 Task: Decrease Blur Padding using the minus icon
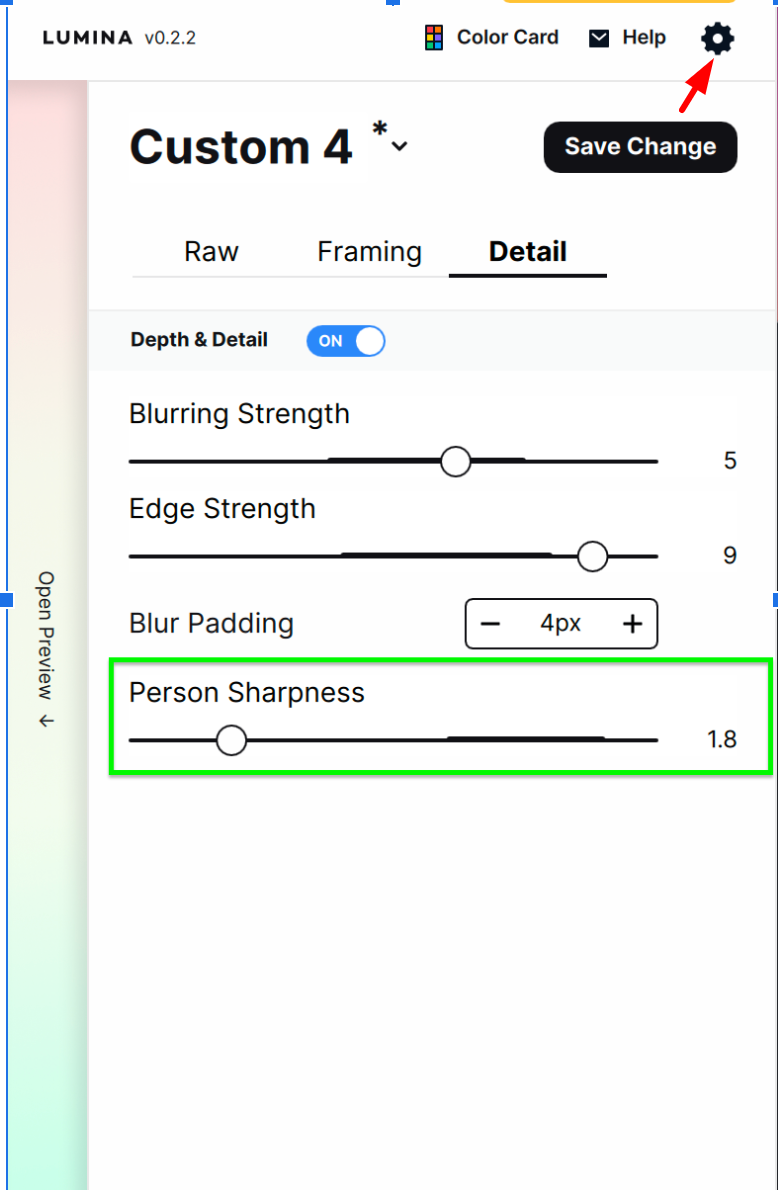click(491, 623)
